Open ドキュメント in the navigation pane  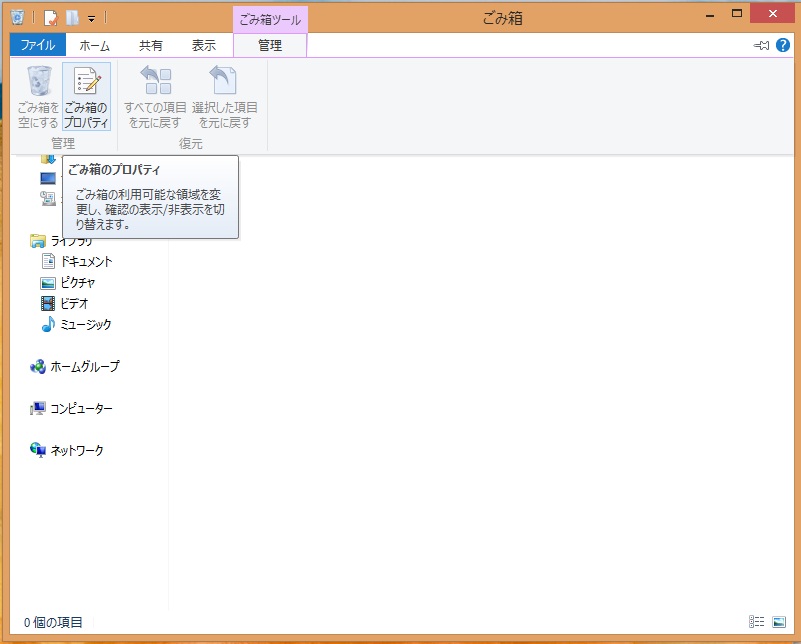click(86, 261)
